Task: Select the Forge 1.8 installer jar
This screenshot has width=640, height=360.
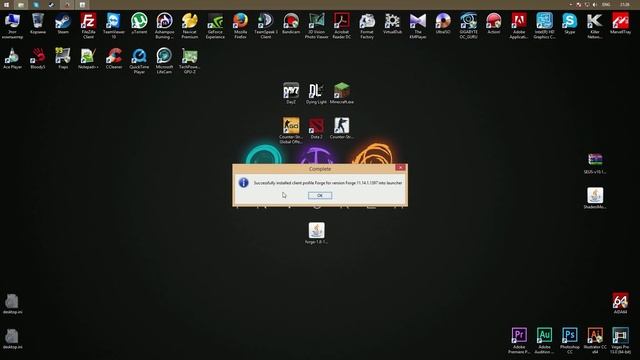Action: (316, 233)
